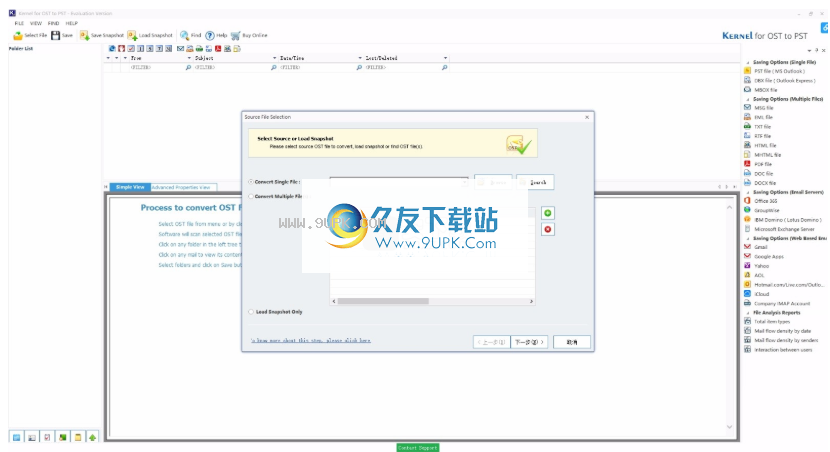Click the Save toolbar button
Viewport: 830px width, 452px height.
[x=62, y=35]
